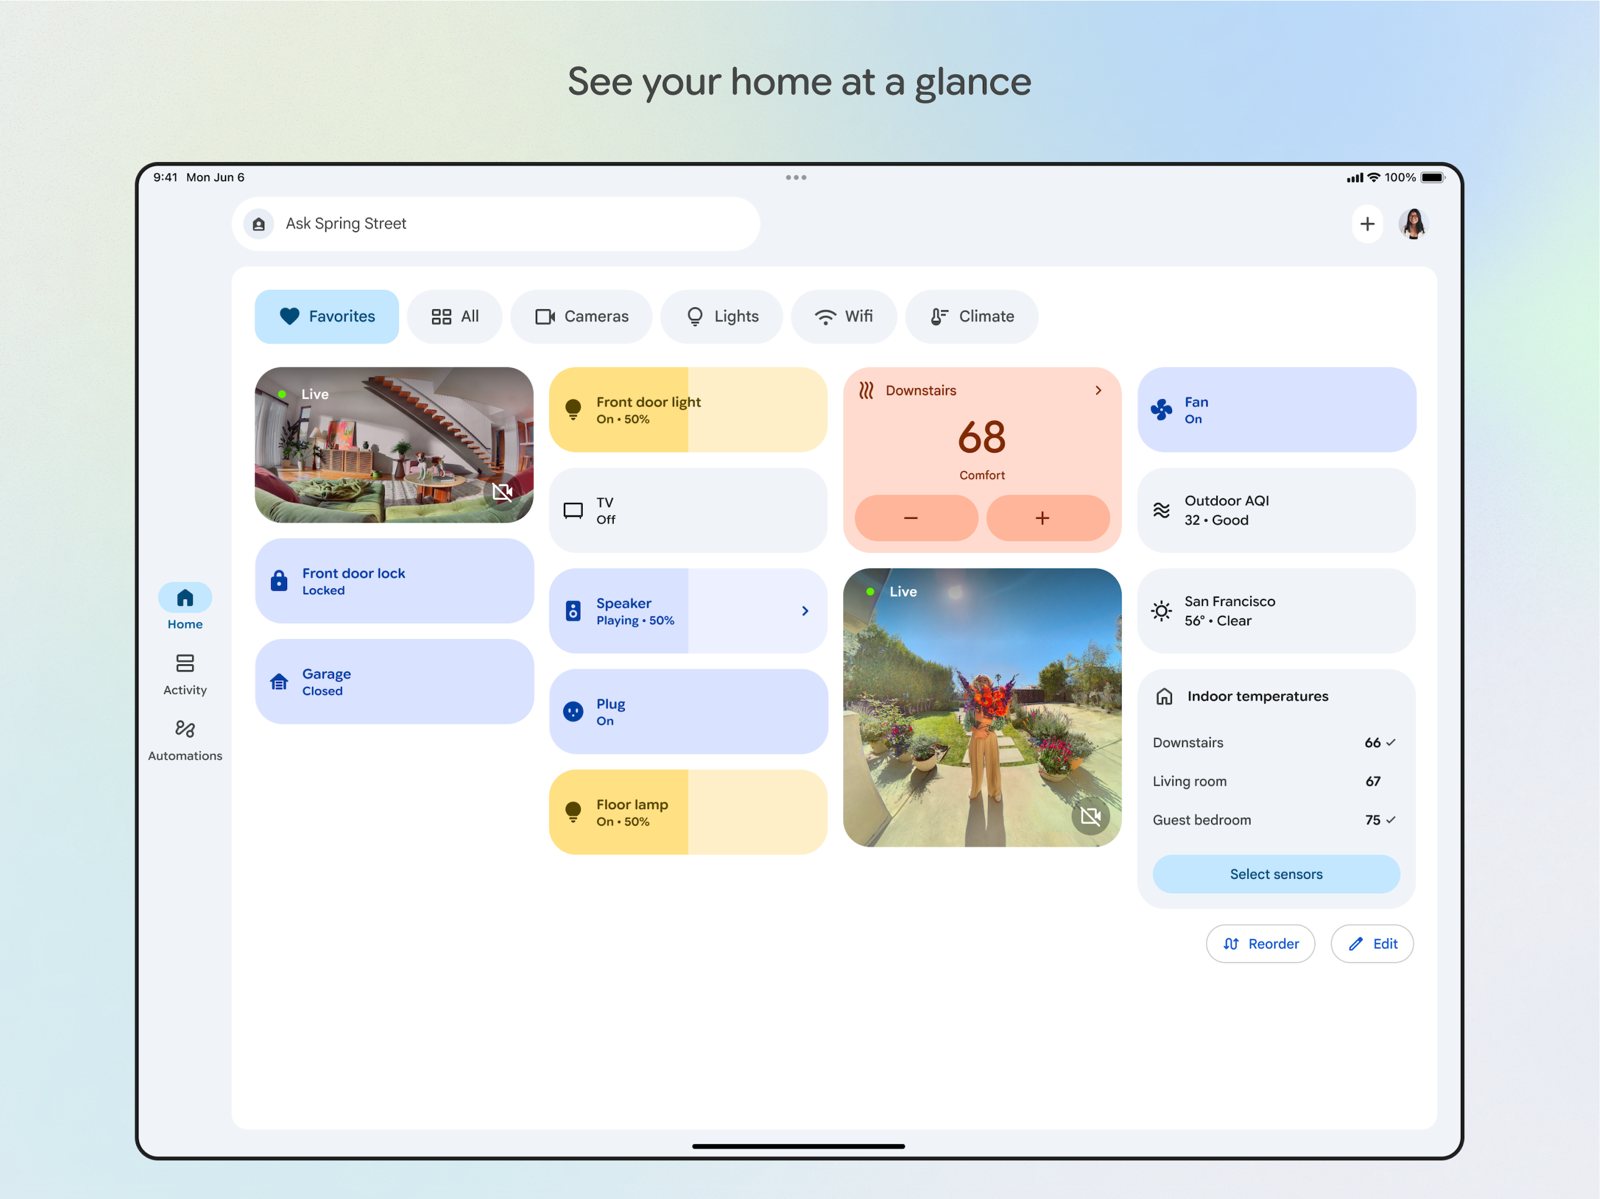The width and height of the screenshot is (1600, 1199).
Task: Increase thermostat temperature with plus button
Action: pos(1048,518)
